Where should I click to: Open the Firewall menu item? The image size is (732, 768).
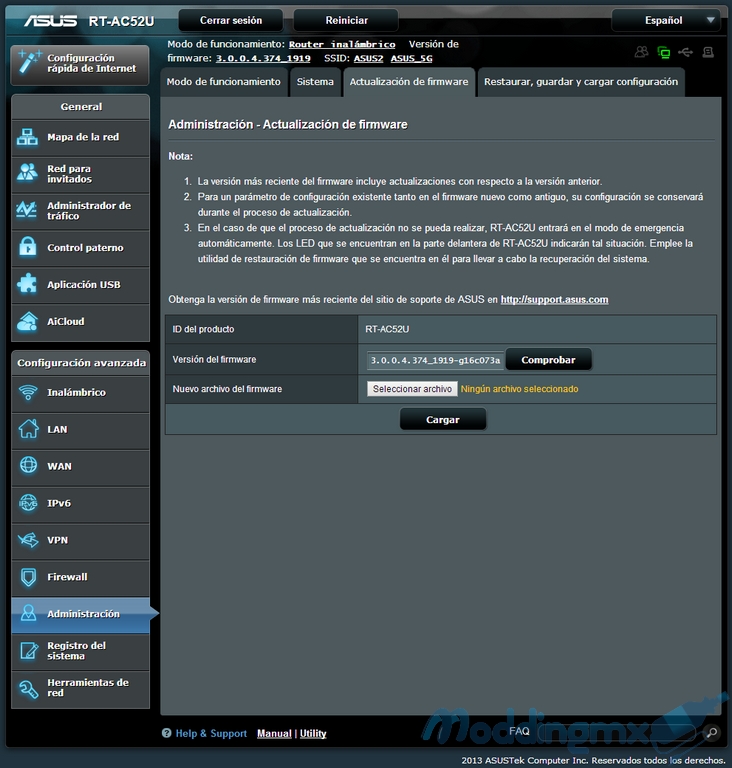pyautogui.click(x=80, y=577)
